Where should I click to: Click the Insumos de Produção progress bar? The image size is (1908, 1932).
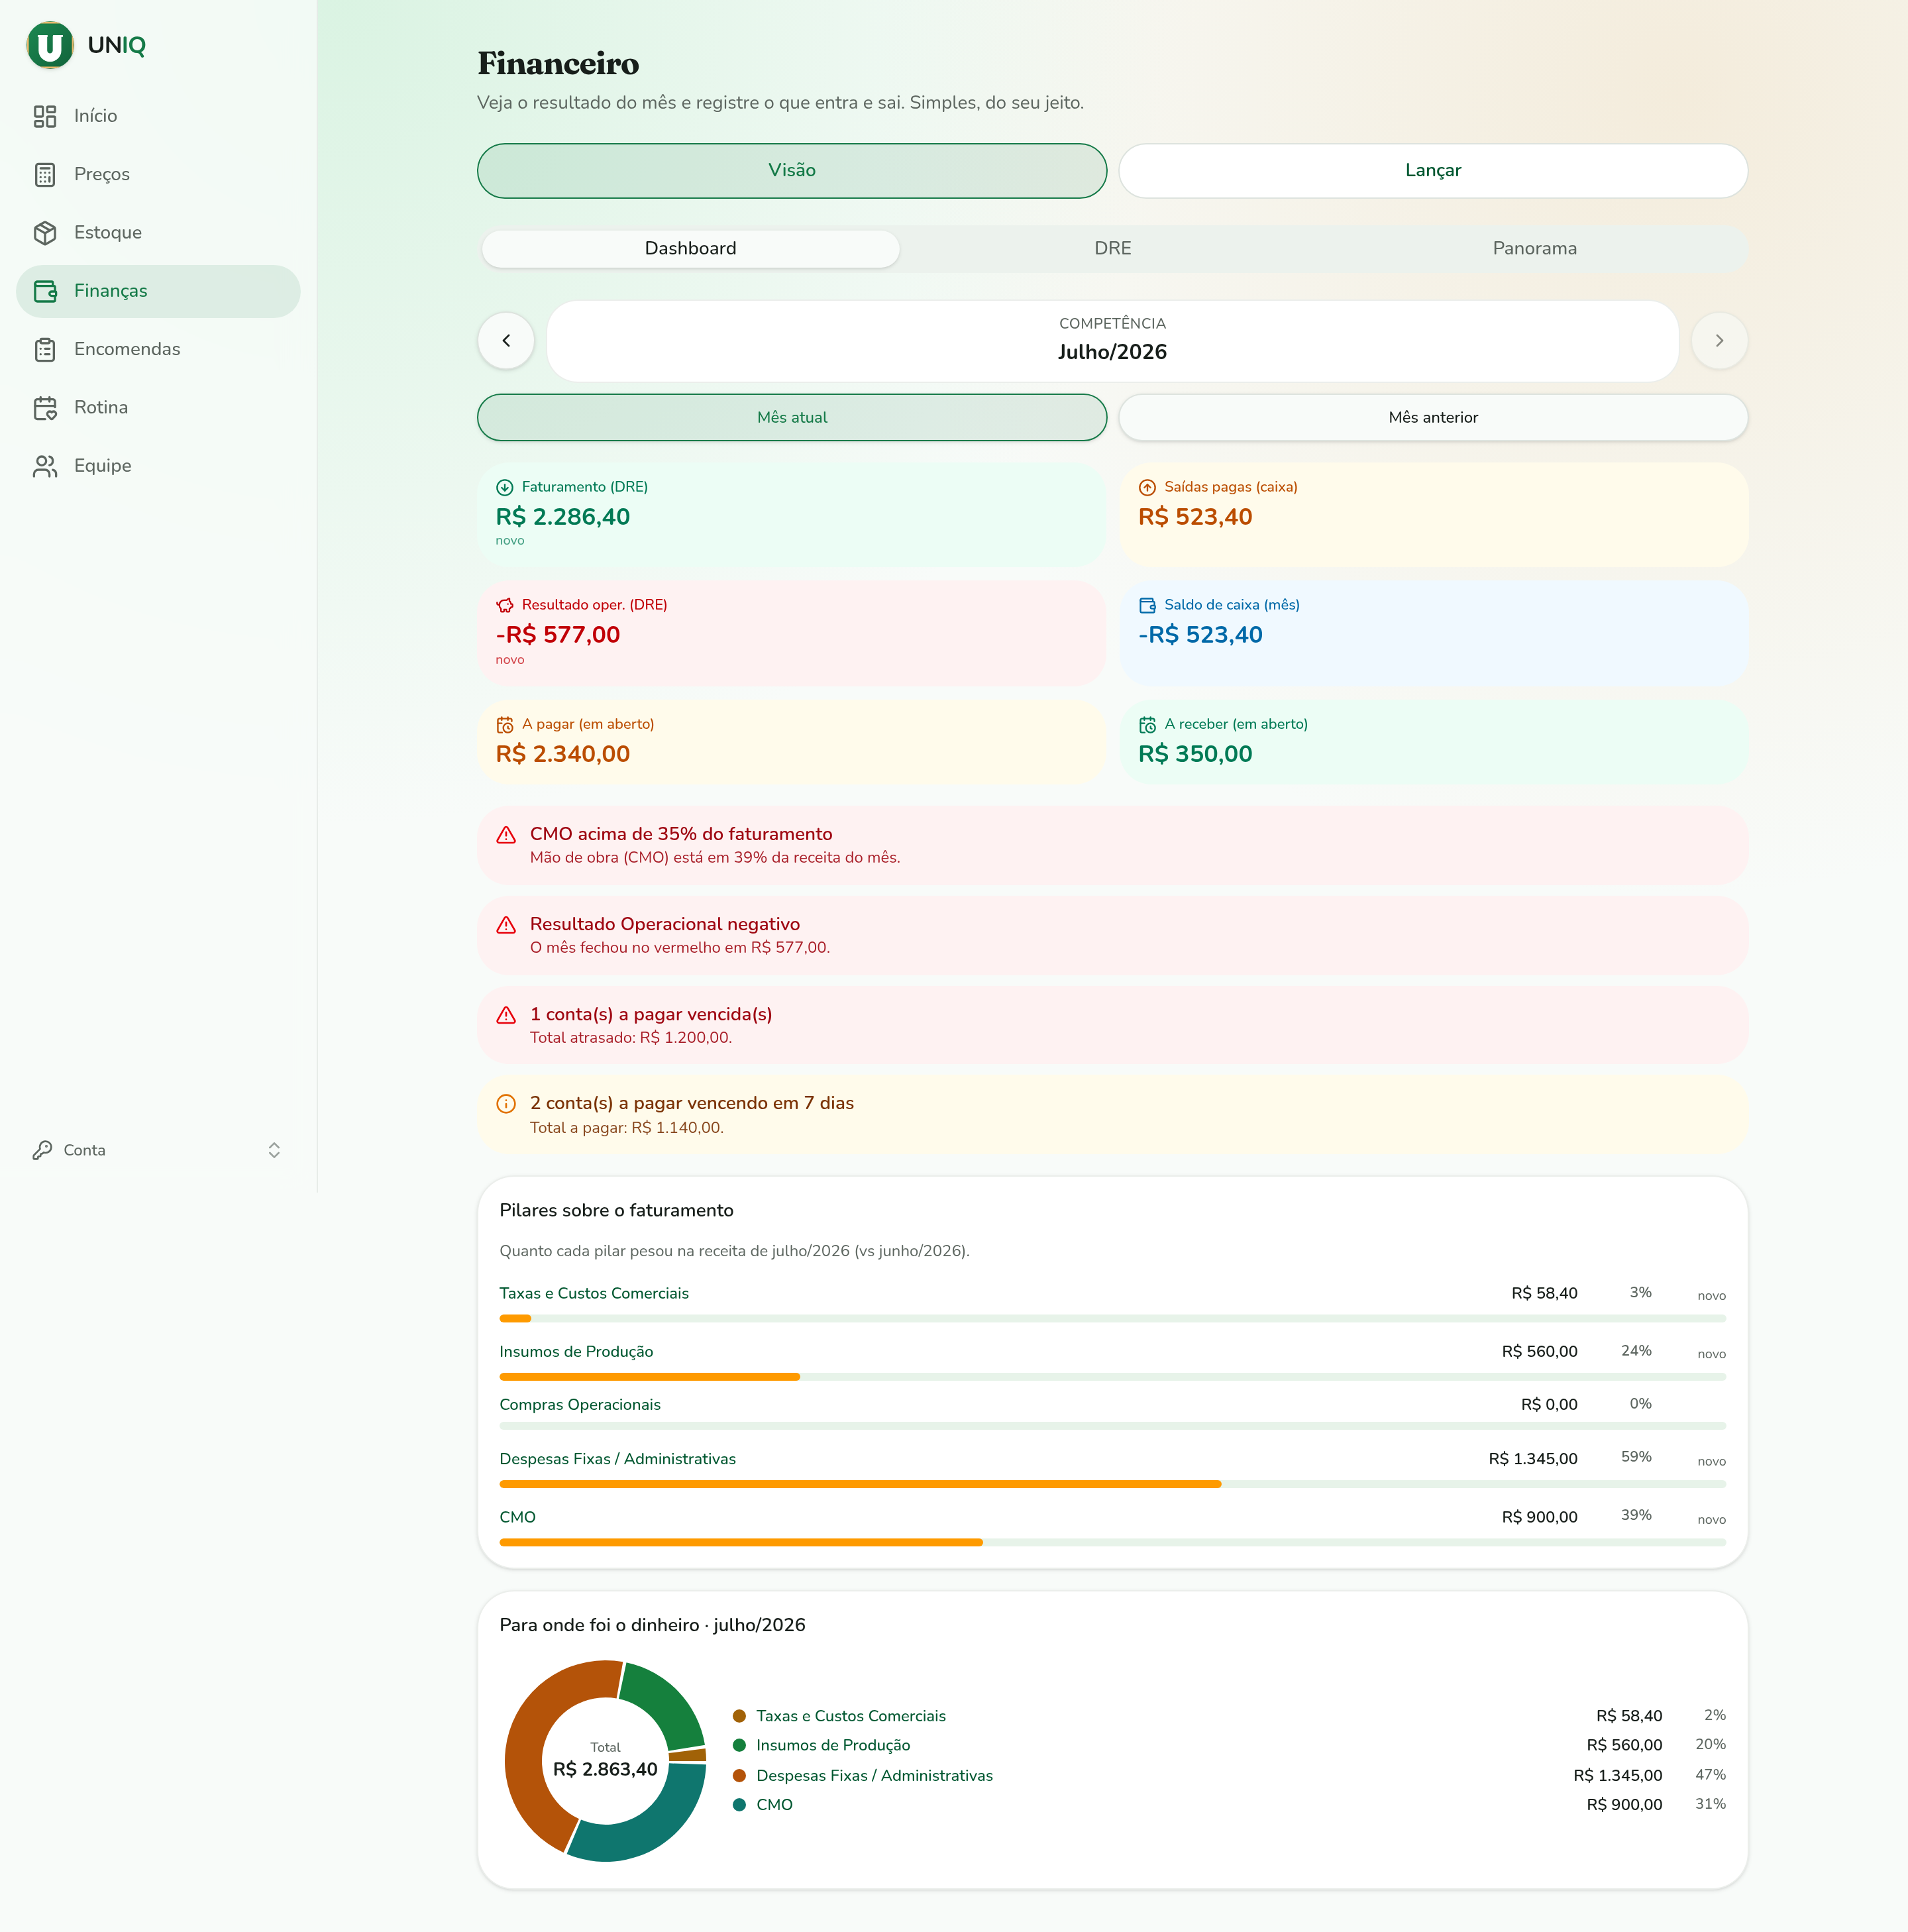pos(1112,1377)
